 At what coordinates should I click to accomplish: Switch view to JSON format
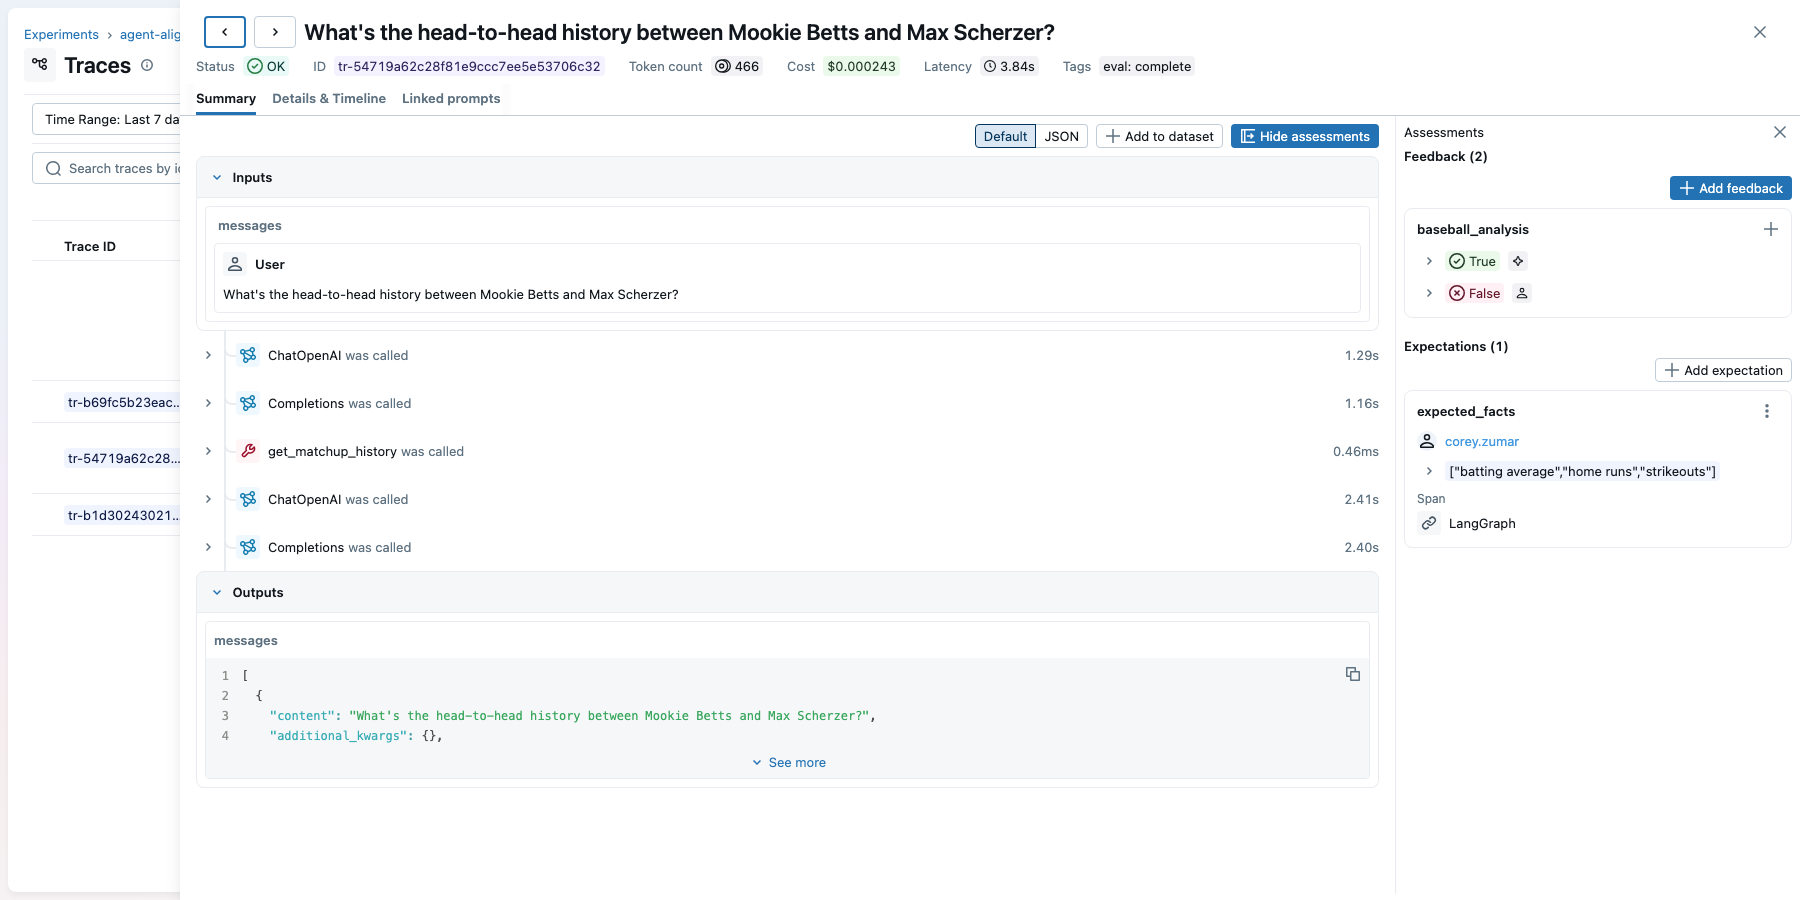1061,136
